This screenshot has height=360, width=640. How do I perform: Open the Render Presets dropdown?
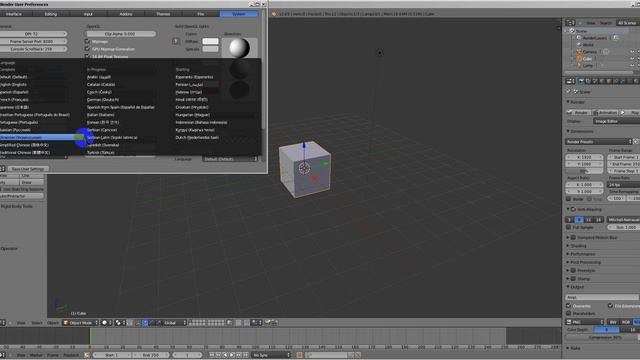[598, 142]
